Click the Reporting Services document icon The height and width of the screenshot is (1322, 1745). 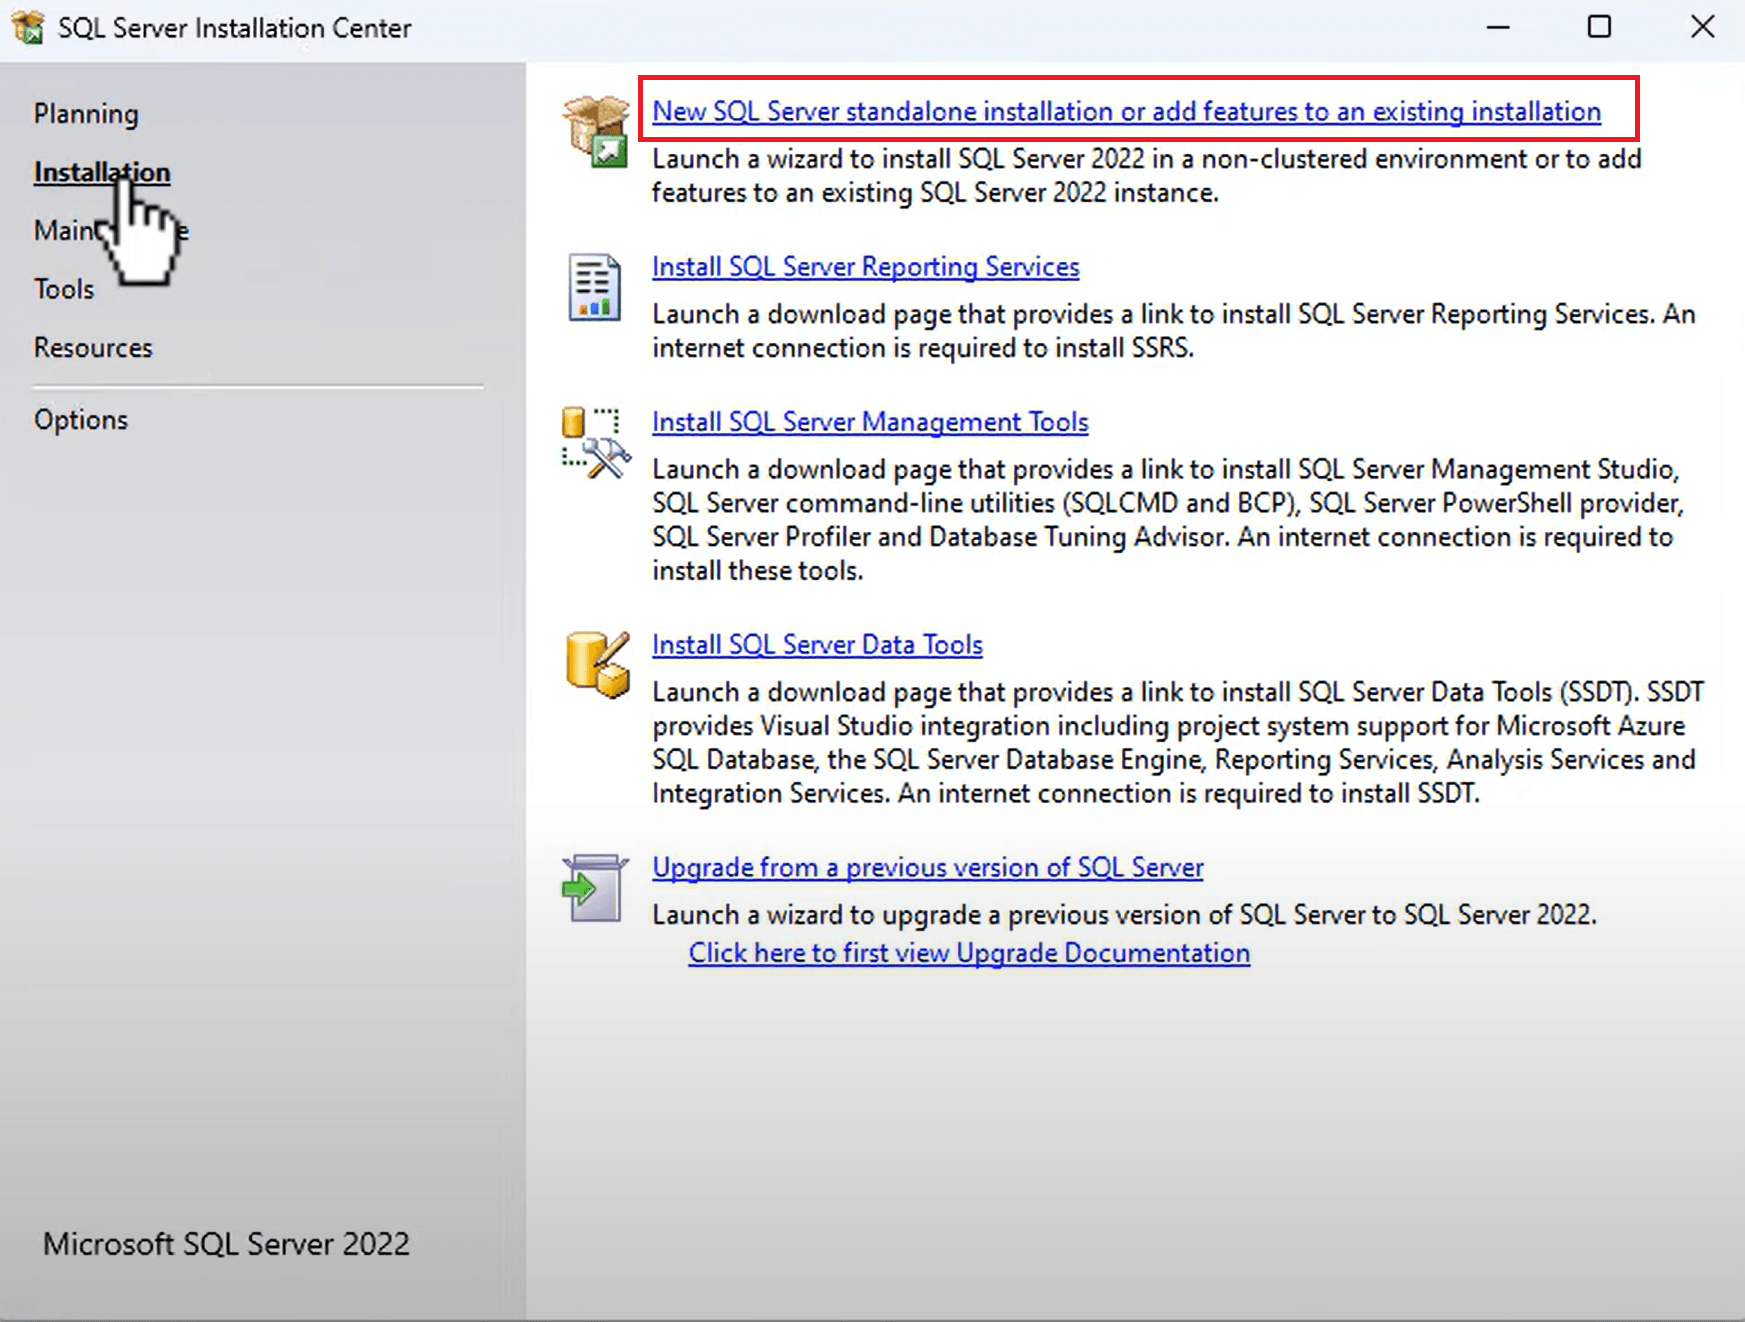coord(594,287)
